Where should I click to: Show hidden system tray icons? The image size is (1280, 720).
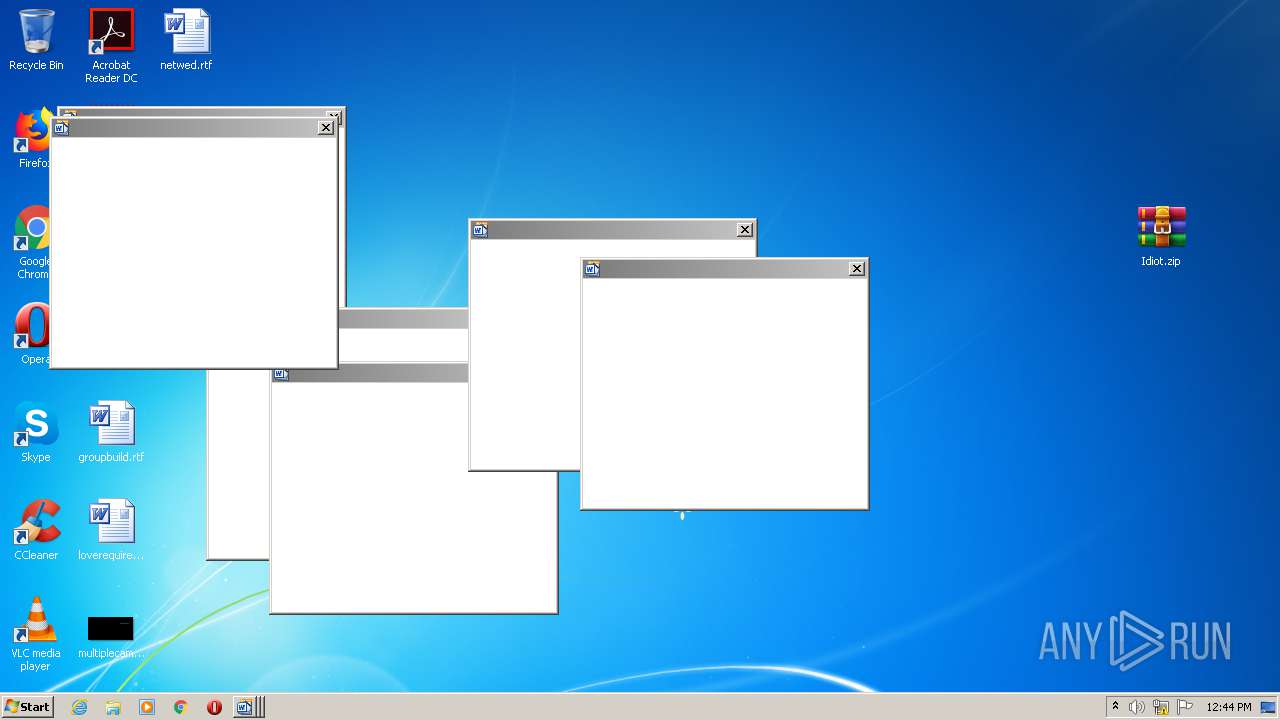tap(1115, 707)
